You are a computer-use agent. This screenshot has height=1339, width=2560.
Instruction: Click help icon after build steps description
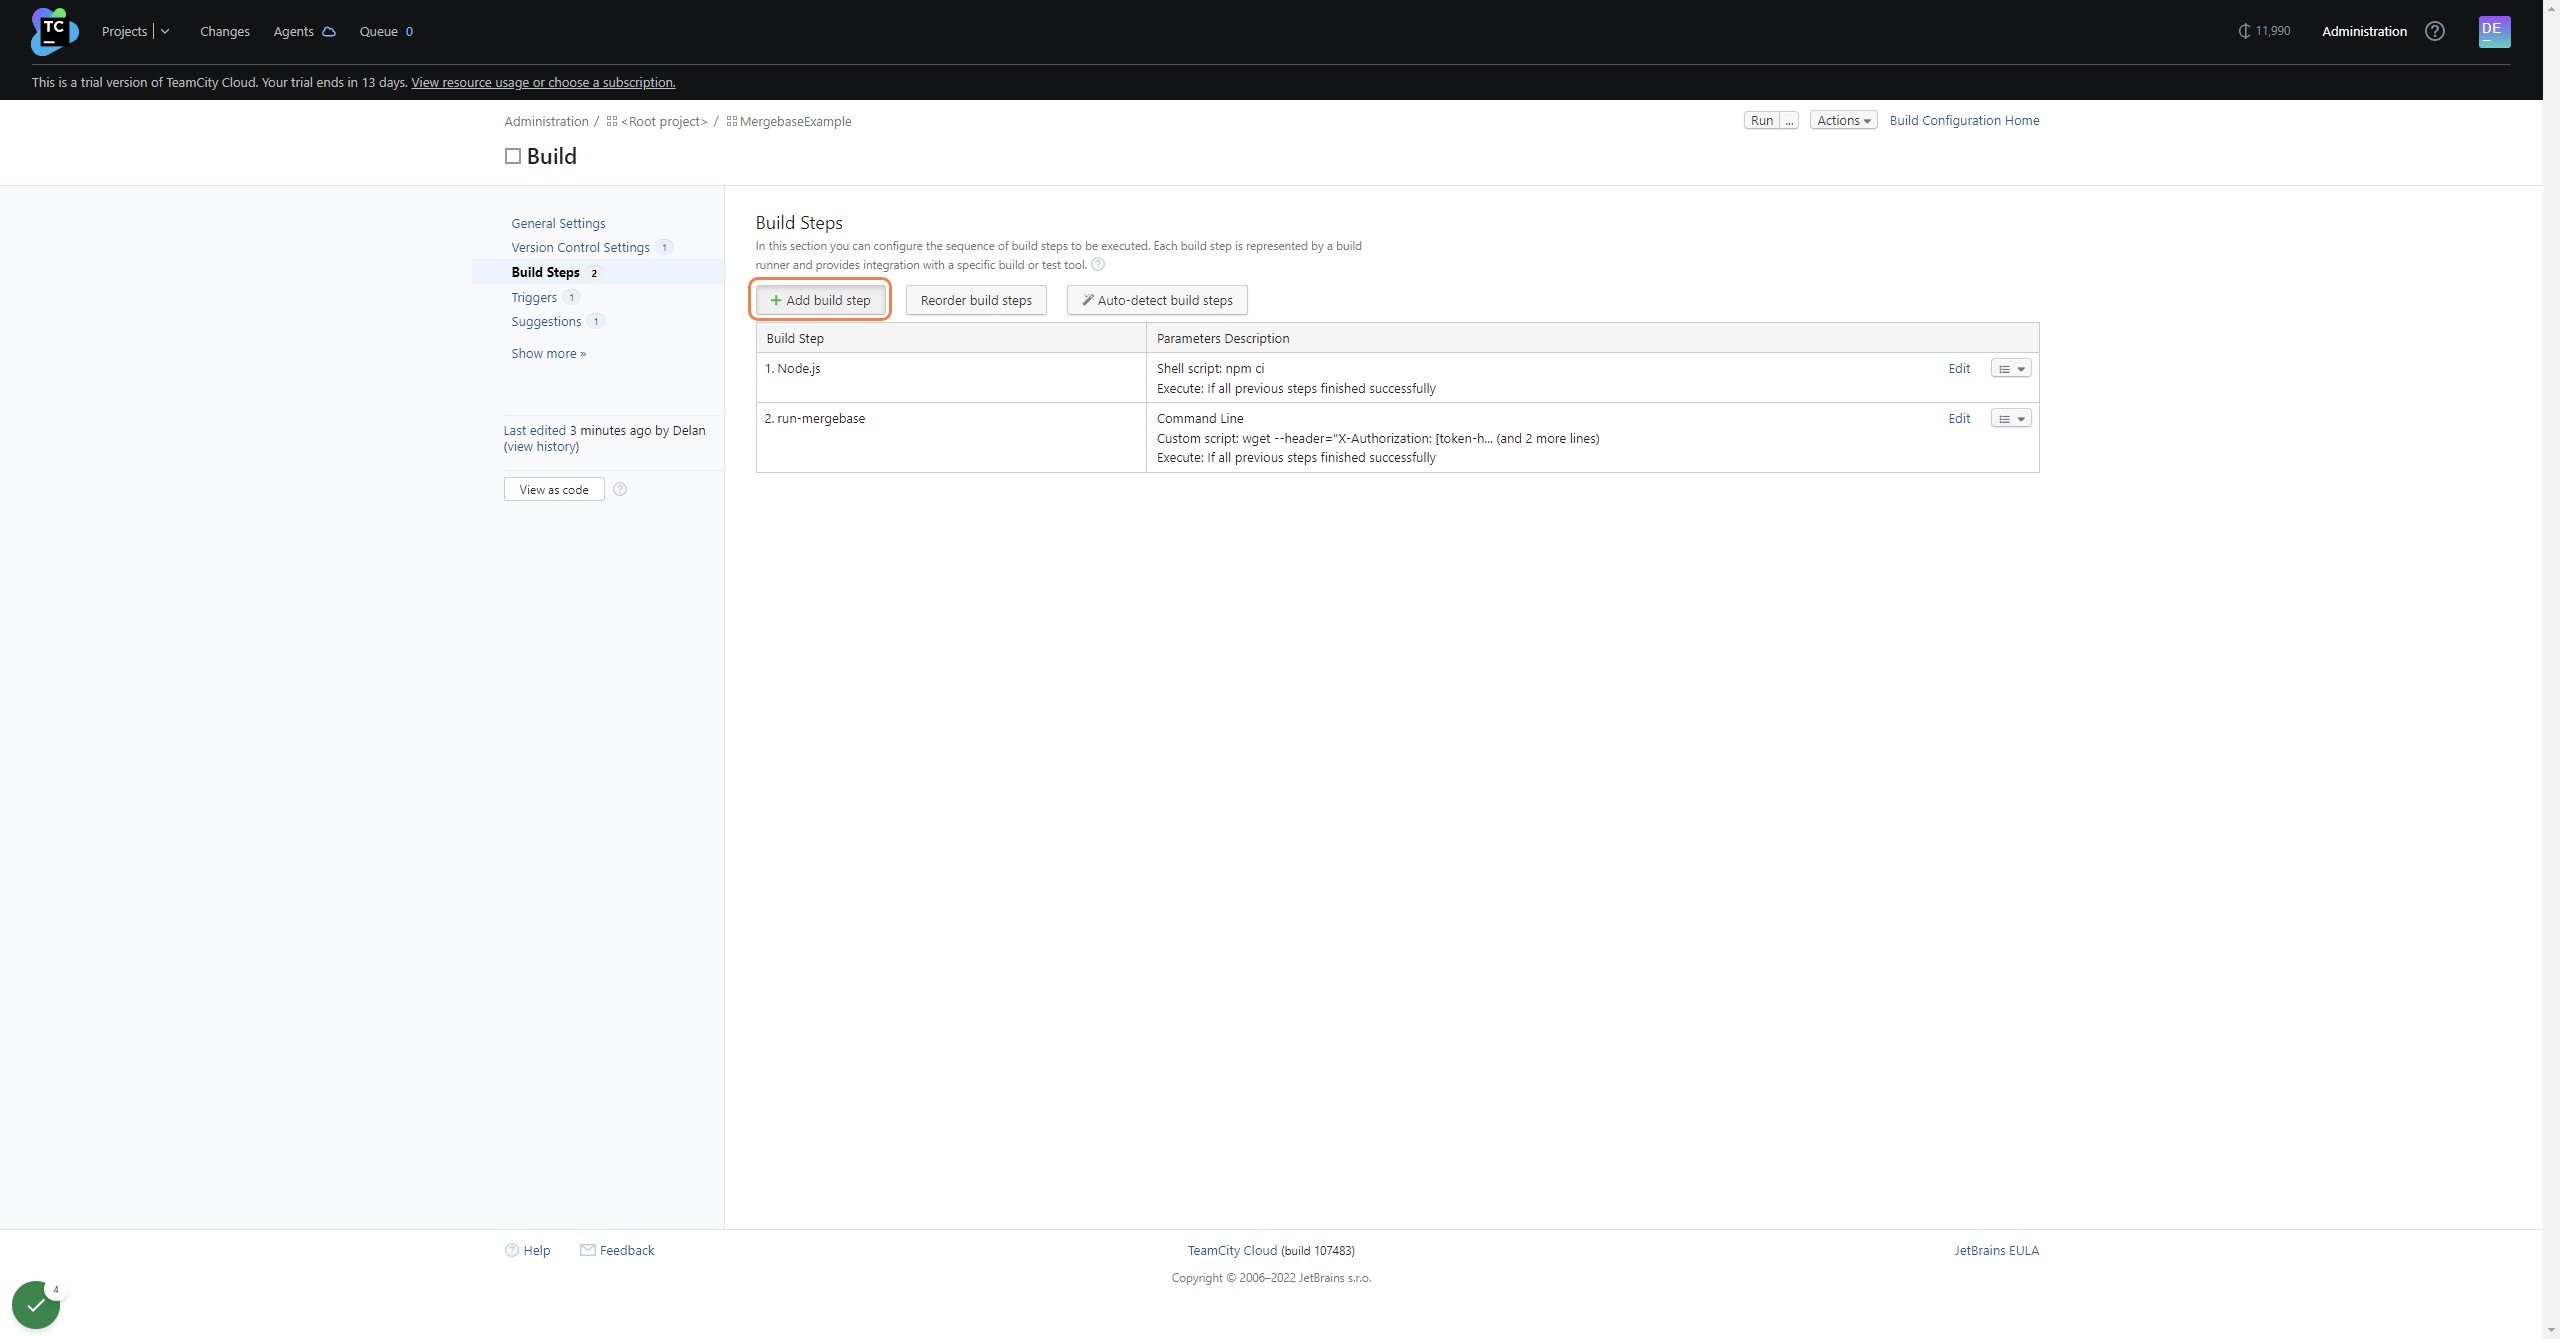(x=1098, y=265)
